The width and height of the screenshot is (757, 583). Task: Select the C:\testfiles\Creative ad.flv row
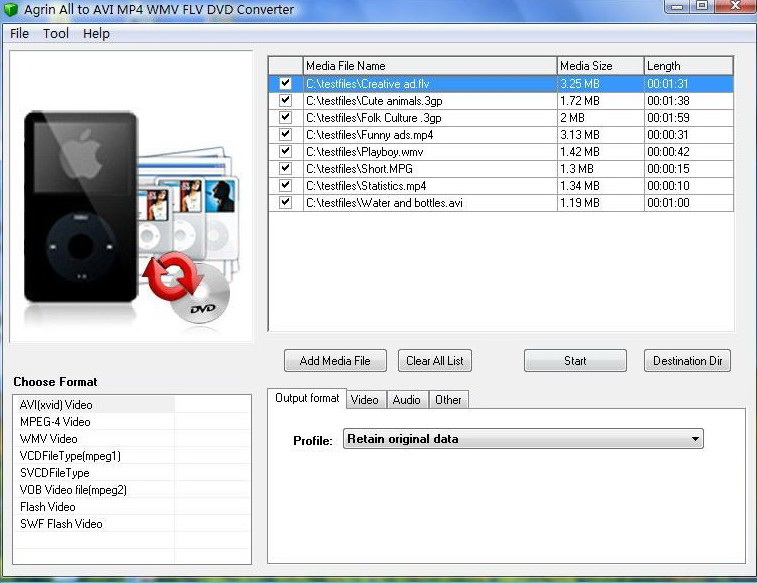pos(501,83)
